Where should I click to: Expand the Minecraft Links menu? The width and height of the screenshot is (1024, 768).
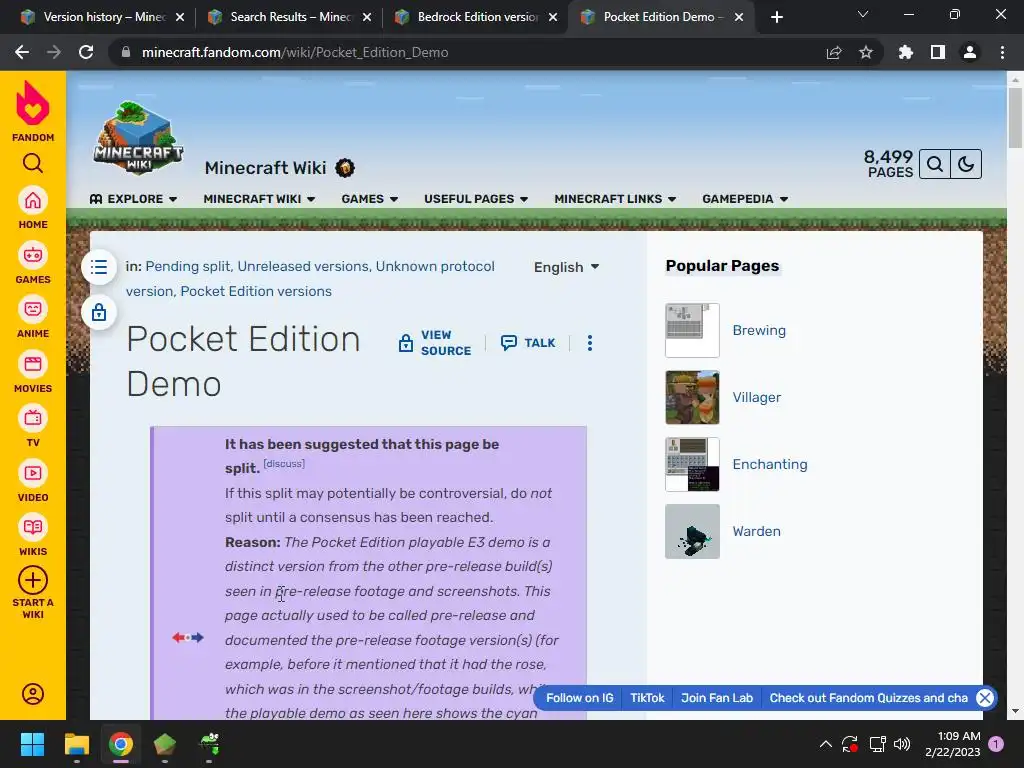[x=615, y=199]
